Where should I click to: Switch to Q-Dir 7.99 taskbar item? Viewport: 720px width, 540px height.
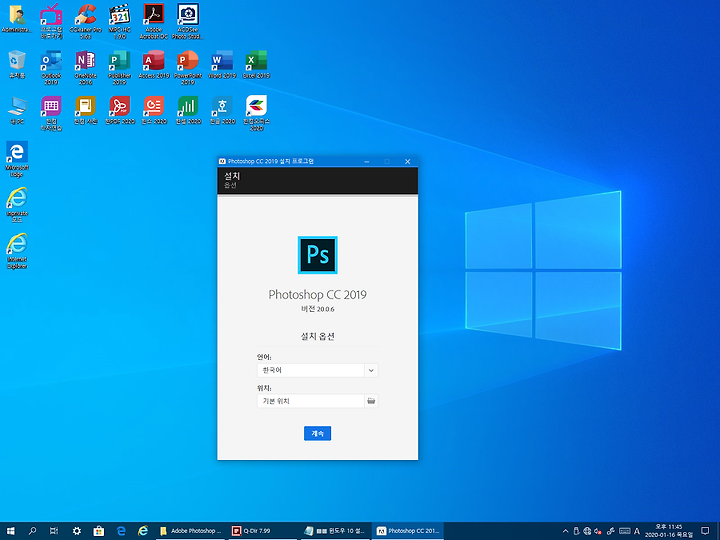point(263,531)
